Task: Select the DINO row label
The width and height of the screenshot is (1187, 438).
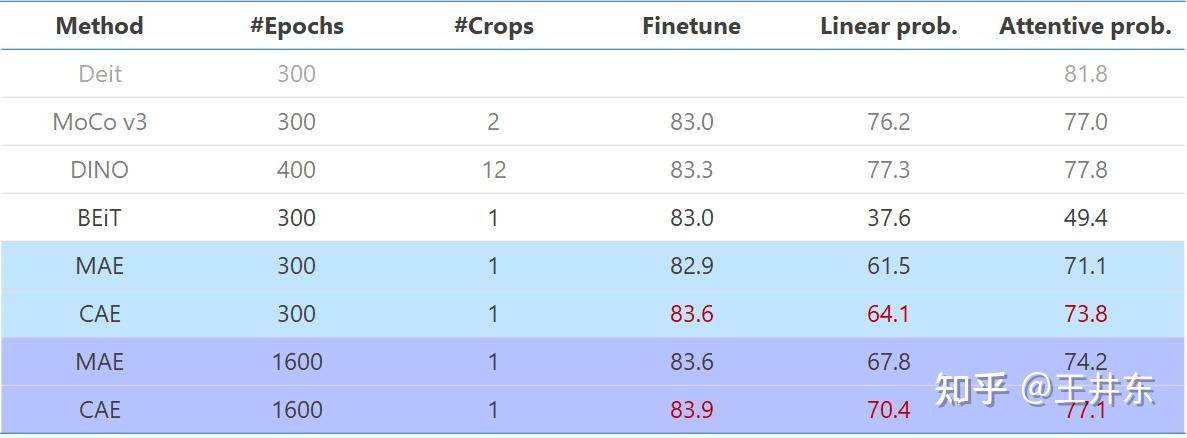Action: pyautogui.click(x=99, y=170)
